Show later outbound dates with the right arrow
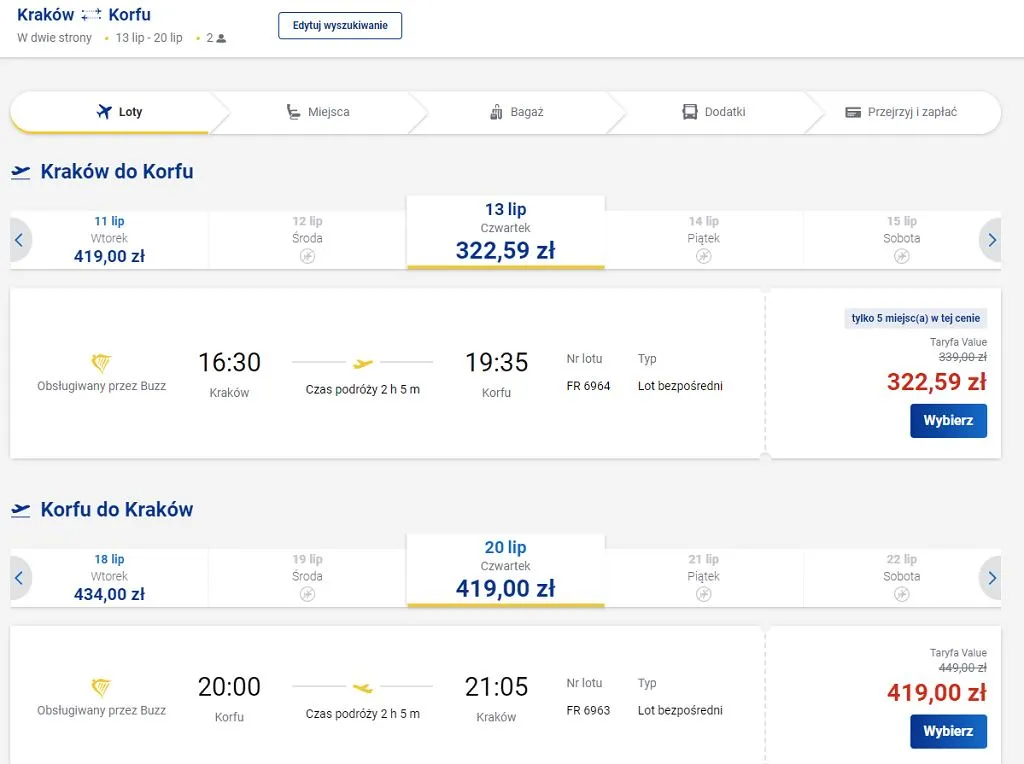 coord(991,240)
